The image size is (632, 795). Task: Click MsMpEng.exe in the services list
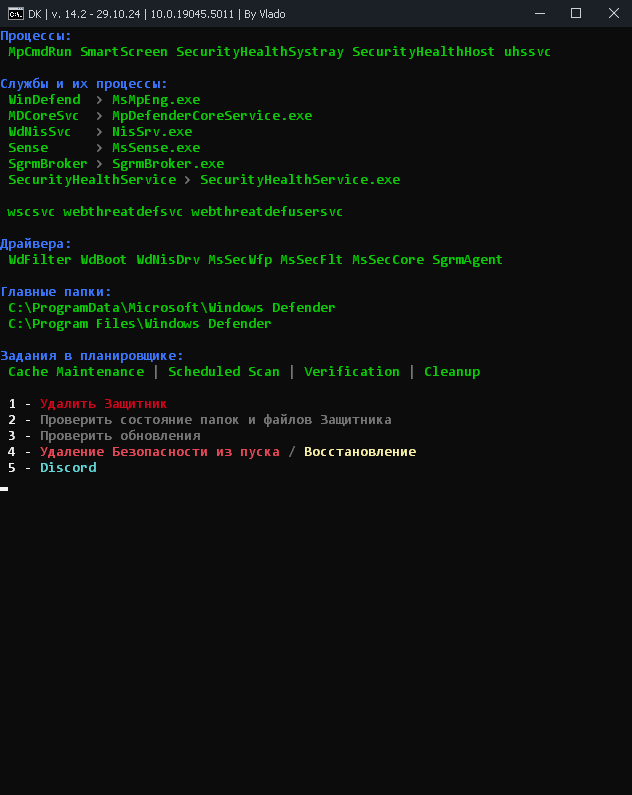[156, 100]
